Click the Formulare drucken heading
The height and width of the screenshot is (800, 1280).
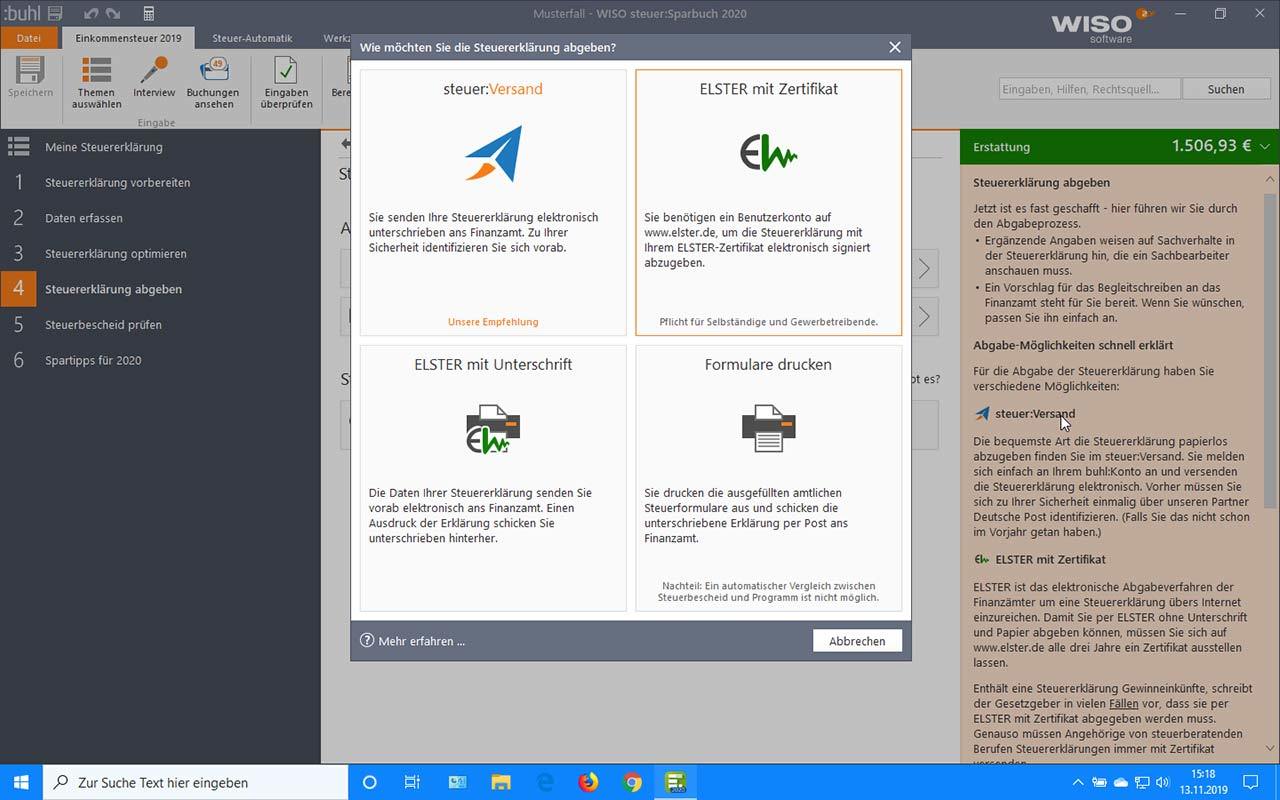point(768,365)
